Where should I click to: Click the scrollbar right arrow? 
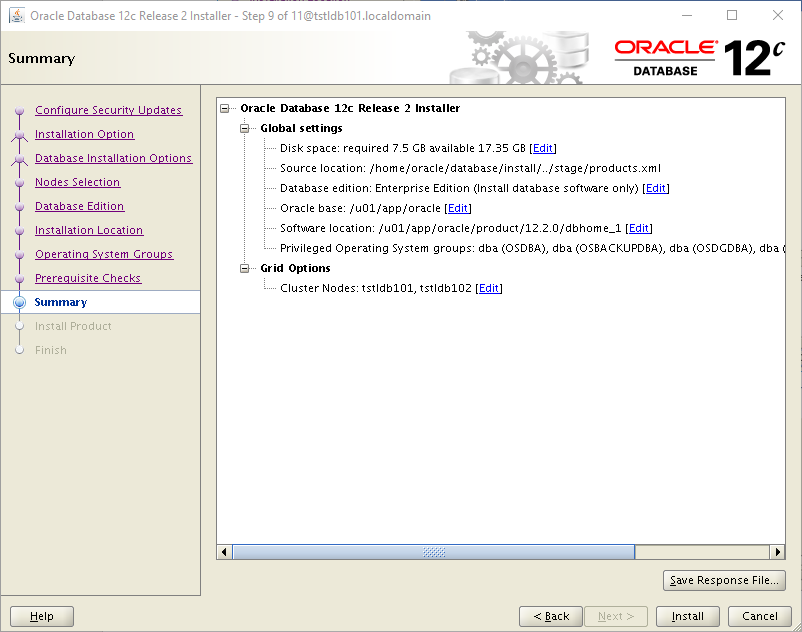click(x=777, y=552)
